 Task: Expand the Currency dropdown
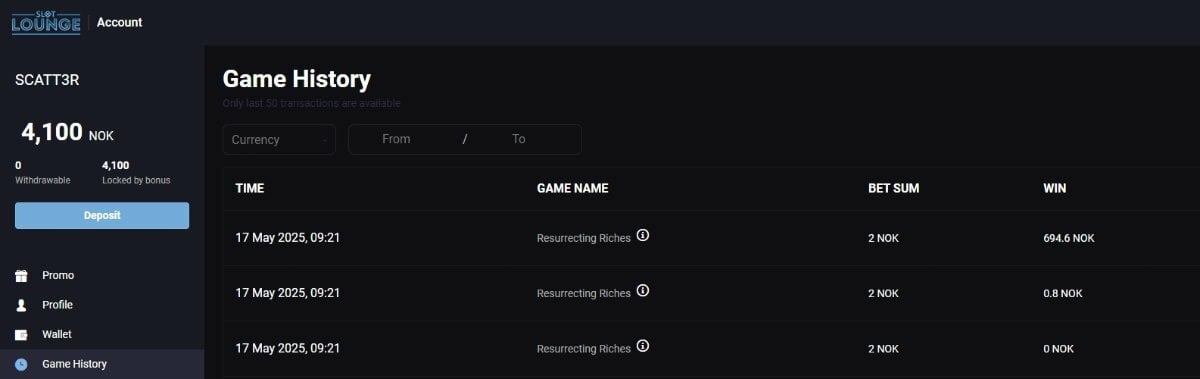(279, 139)
